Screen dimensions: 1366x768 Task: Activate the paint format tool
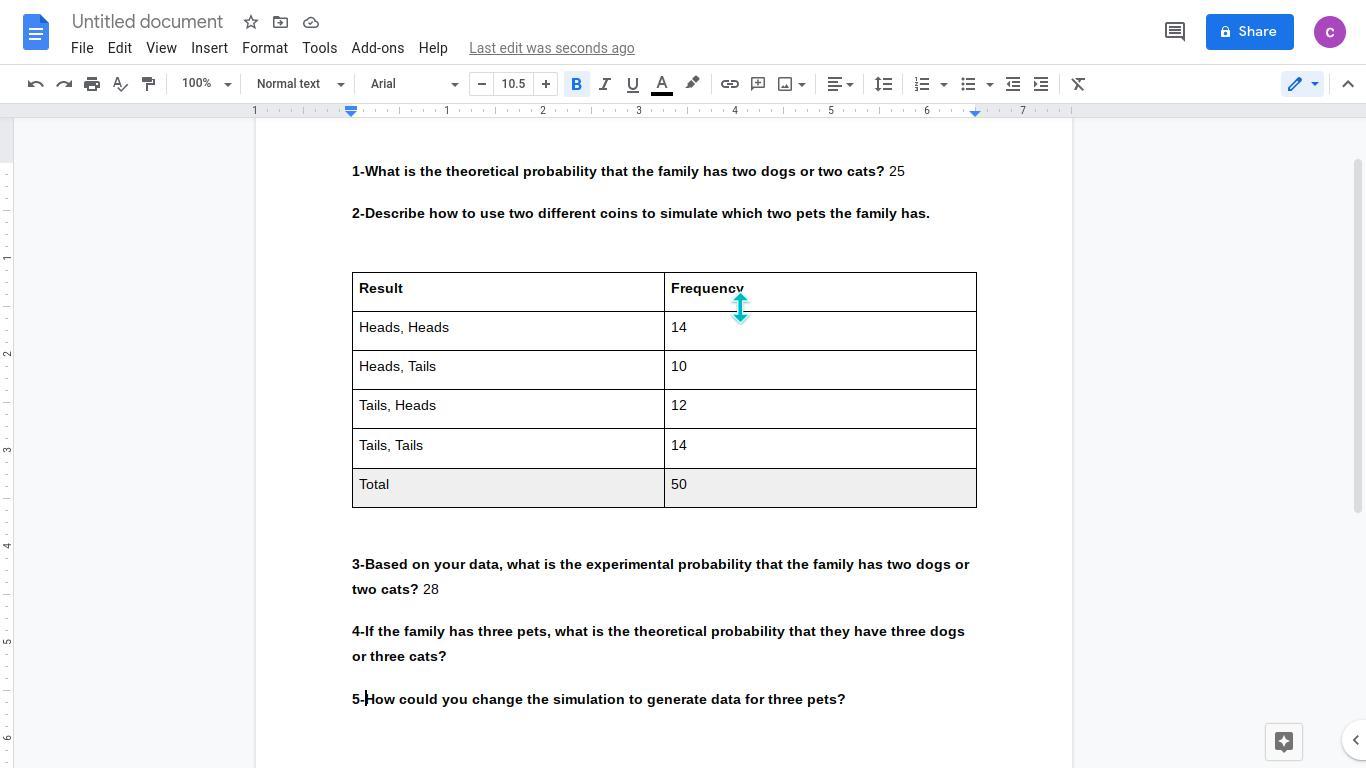click(148, 84)
